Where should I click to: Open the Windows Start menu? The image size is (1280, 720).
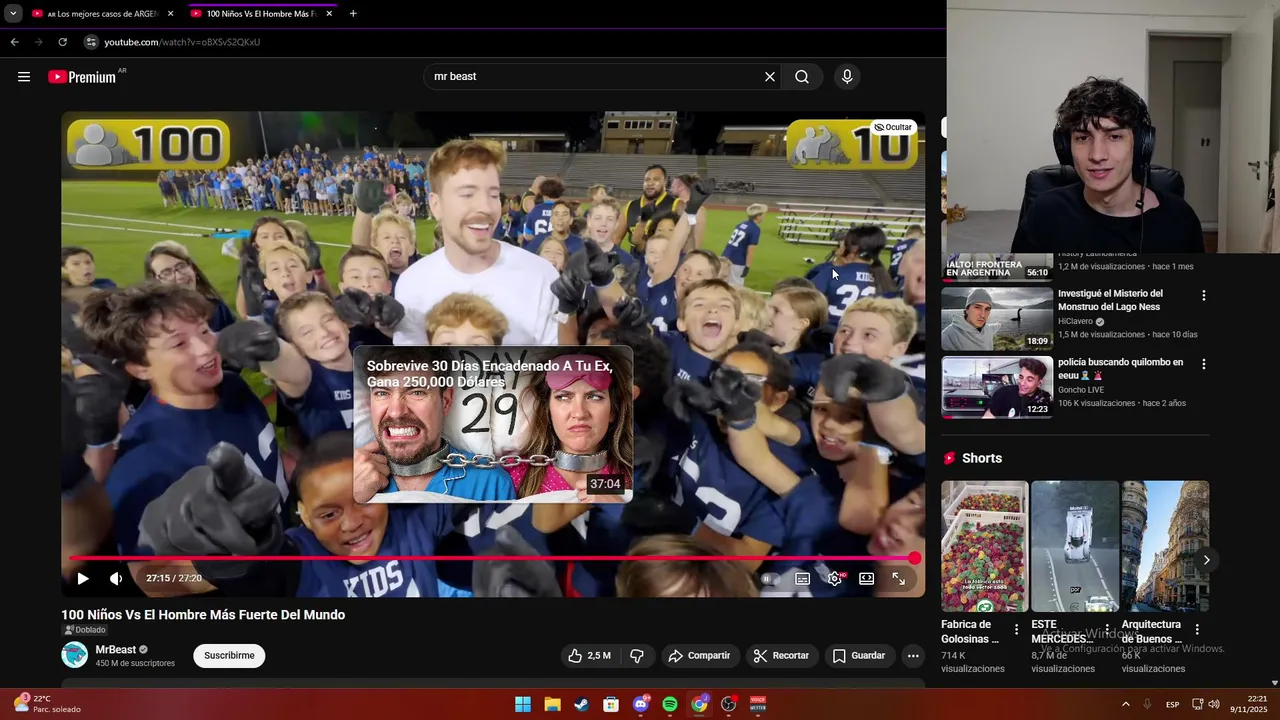(523, 705)
